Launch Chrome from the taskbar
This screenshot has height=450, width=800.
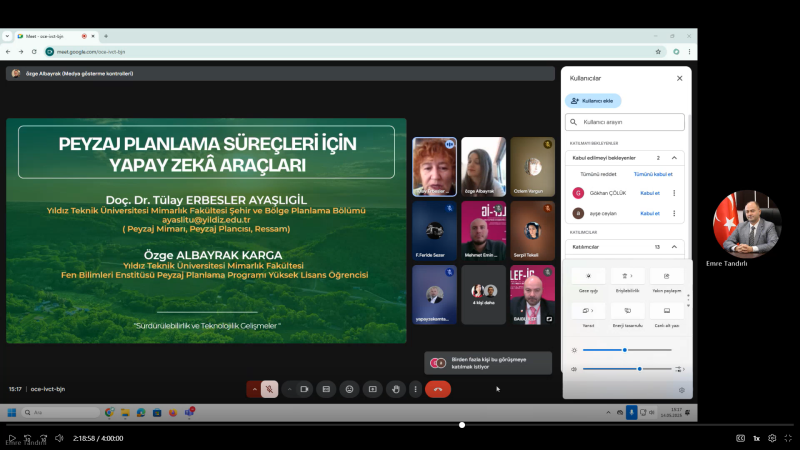pos(109,412)
